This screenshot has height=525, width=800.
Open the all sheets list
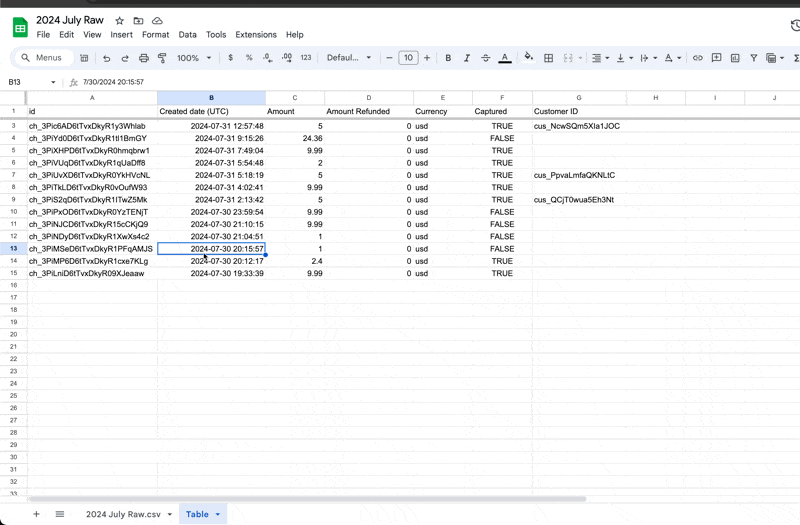[x=60, y=514]
